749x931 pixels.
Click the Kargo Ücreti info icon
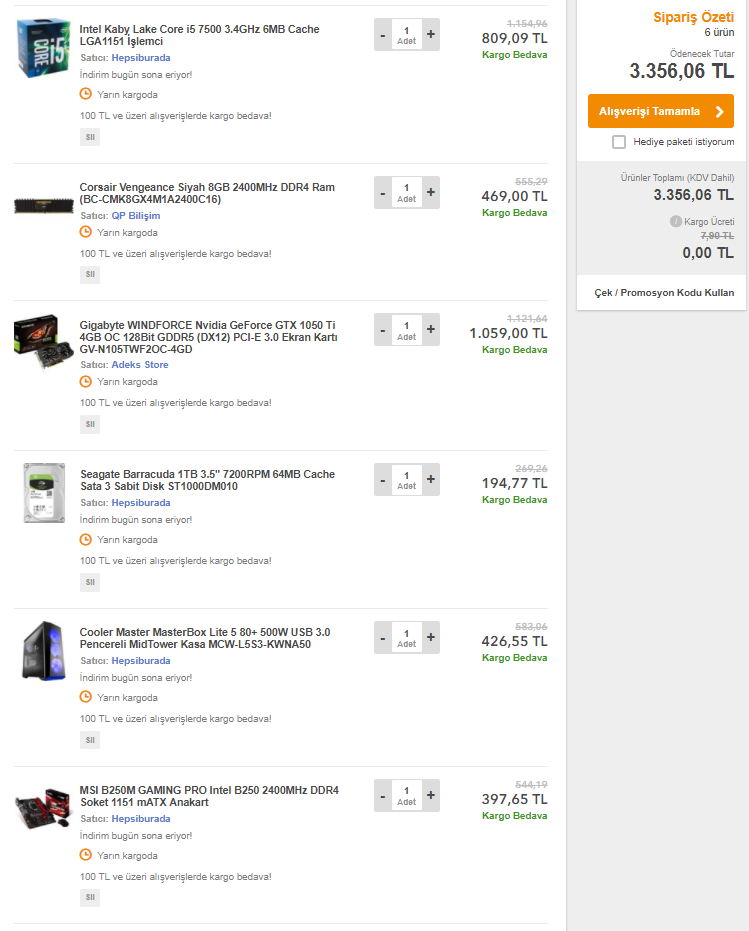point(676,221)
